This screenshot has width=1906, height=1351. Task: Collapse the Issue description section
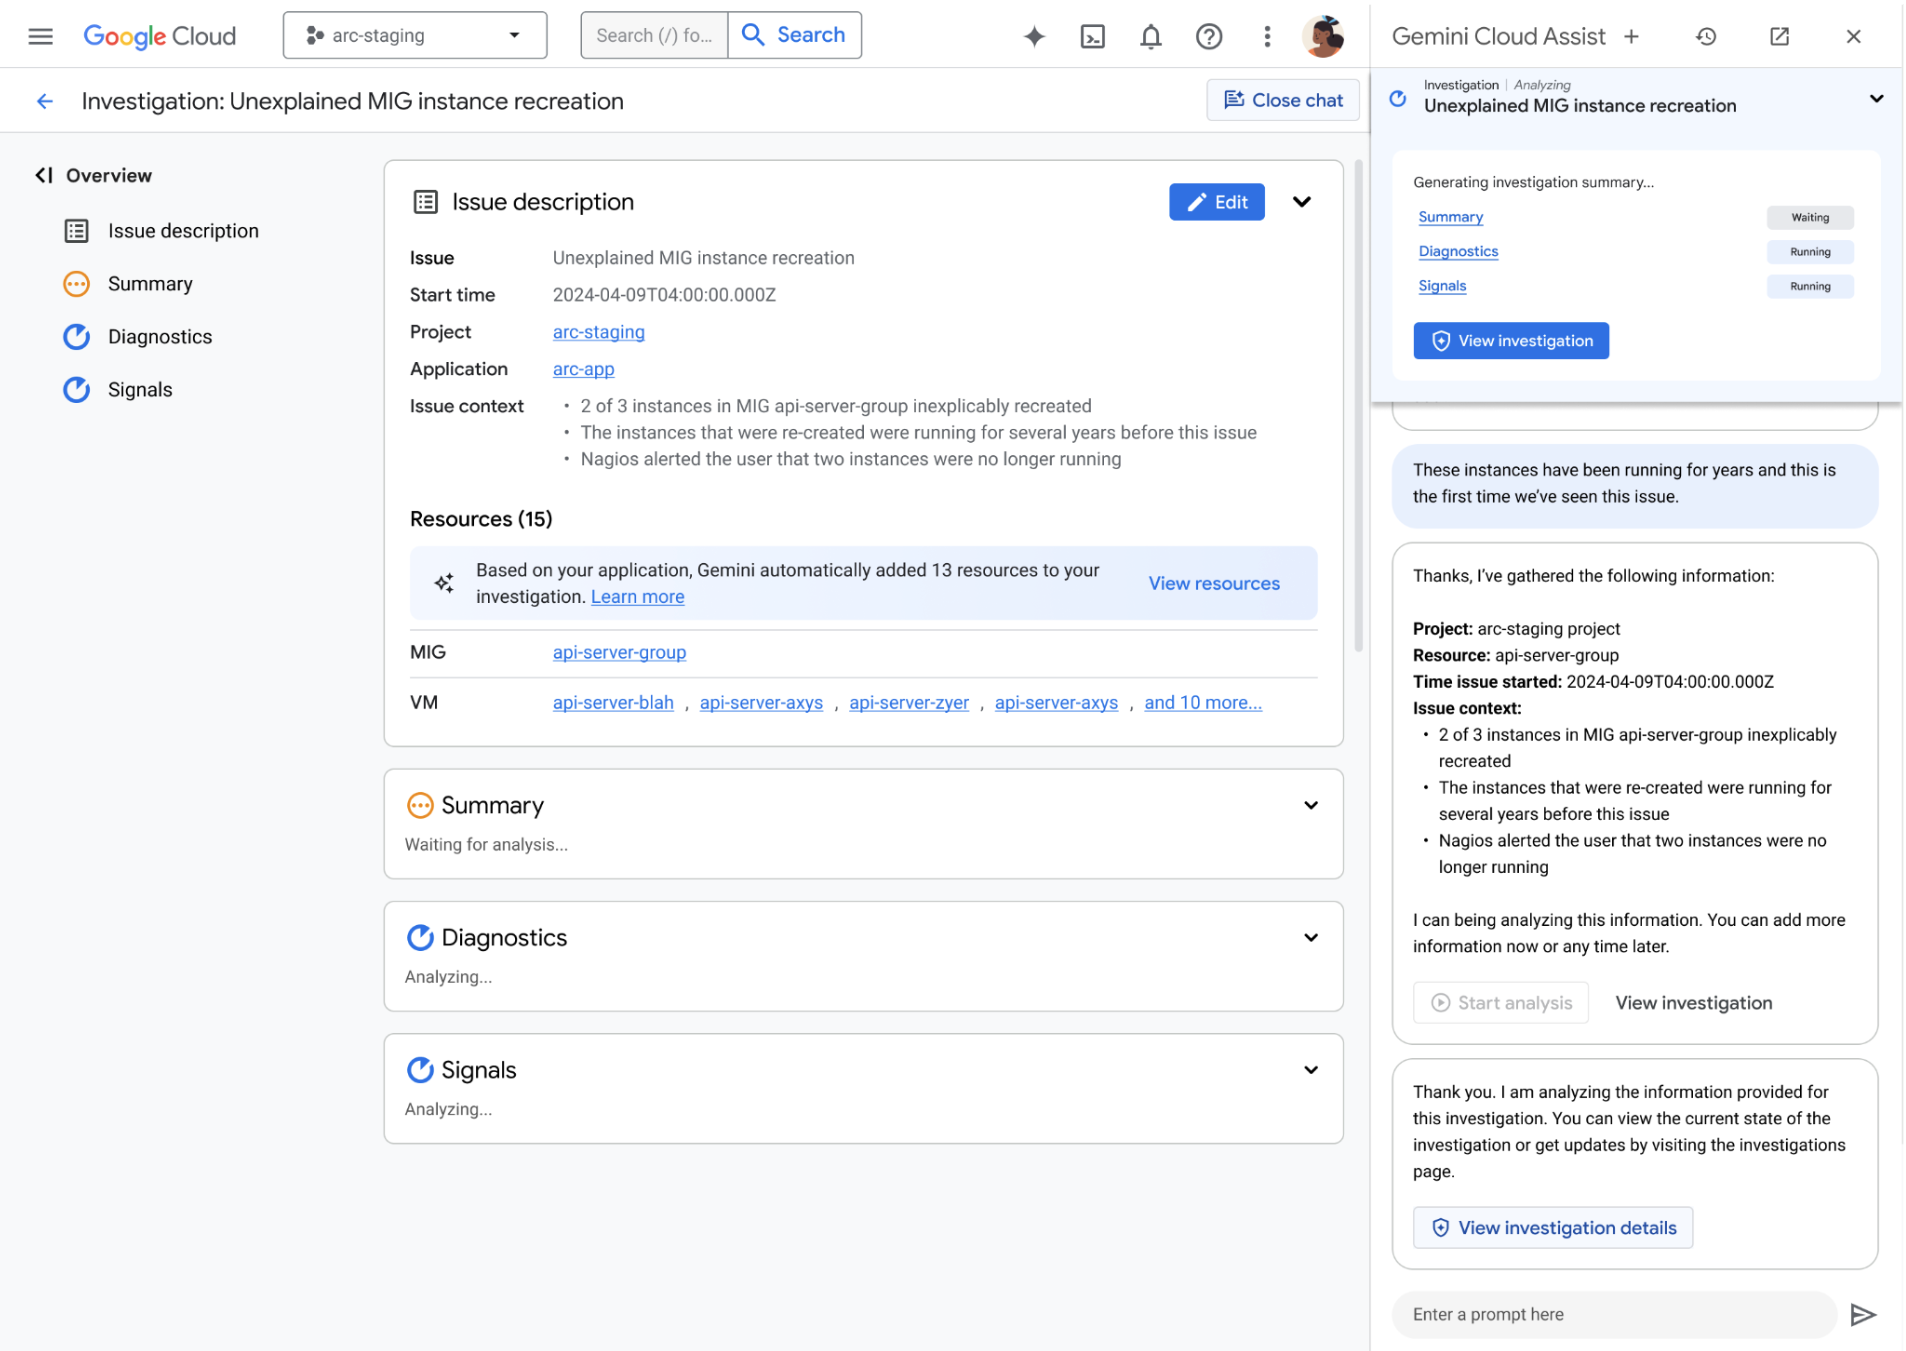1302,201
